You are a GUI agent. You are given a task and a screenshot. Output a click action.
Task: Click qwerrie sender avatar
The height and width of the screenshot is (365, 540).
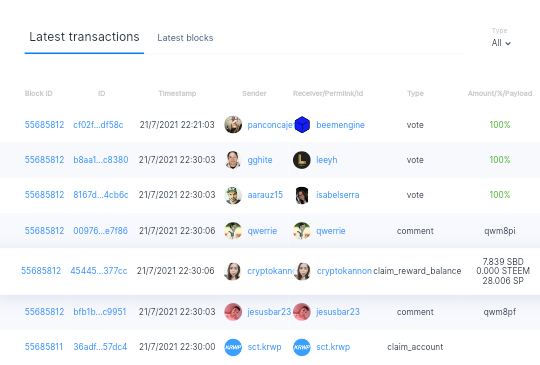[233, 231]
